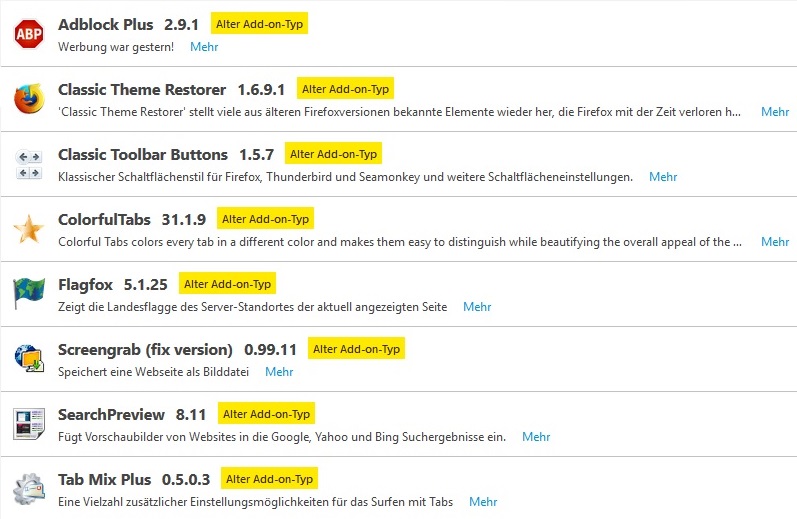
Task: Click Alter Add-on-Typ badge of ColorfulTabs
Action: [265, 219]
